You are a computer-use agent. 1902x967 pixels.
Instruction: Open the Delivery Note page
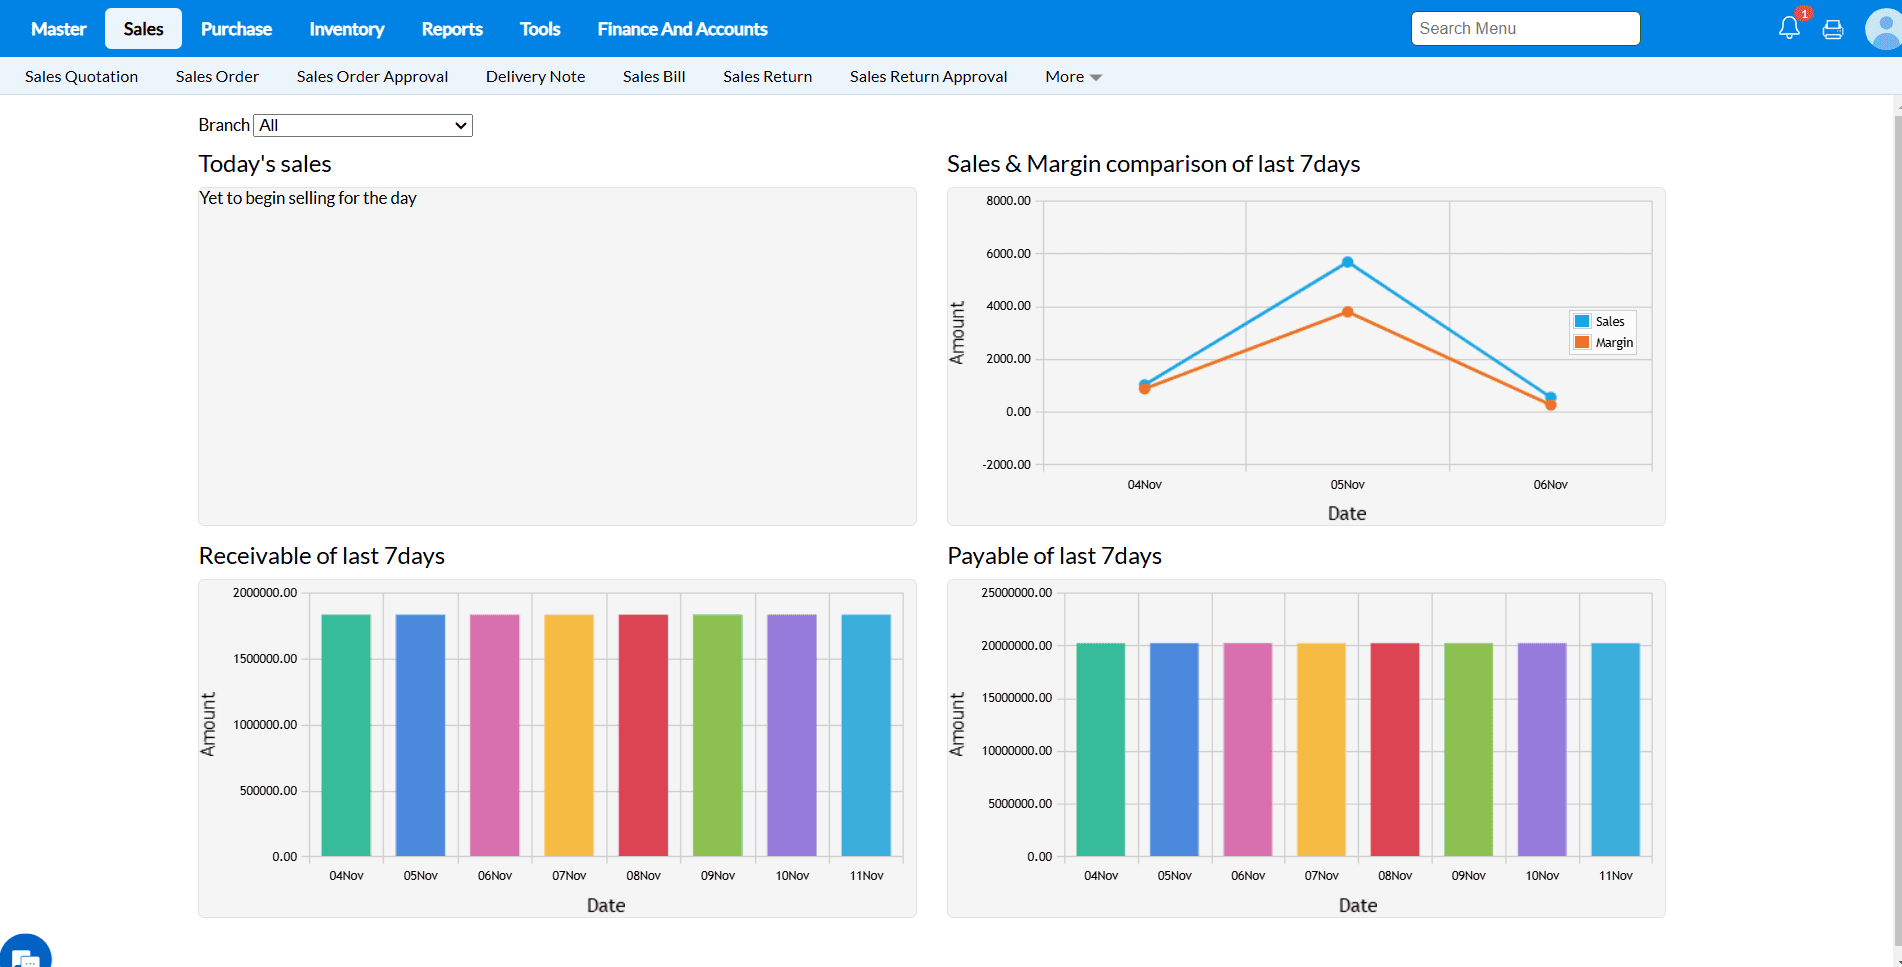[535, 77]
